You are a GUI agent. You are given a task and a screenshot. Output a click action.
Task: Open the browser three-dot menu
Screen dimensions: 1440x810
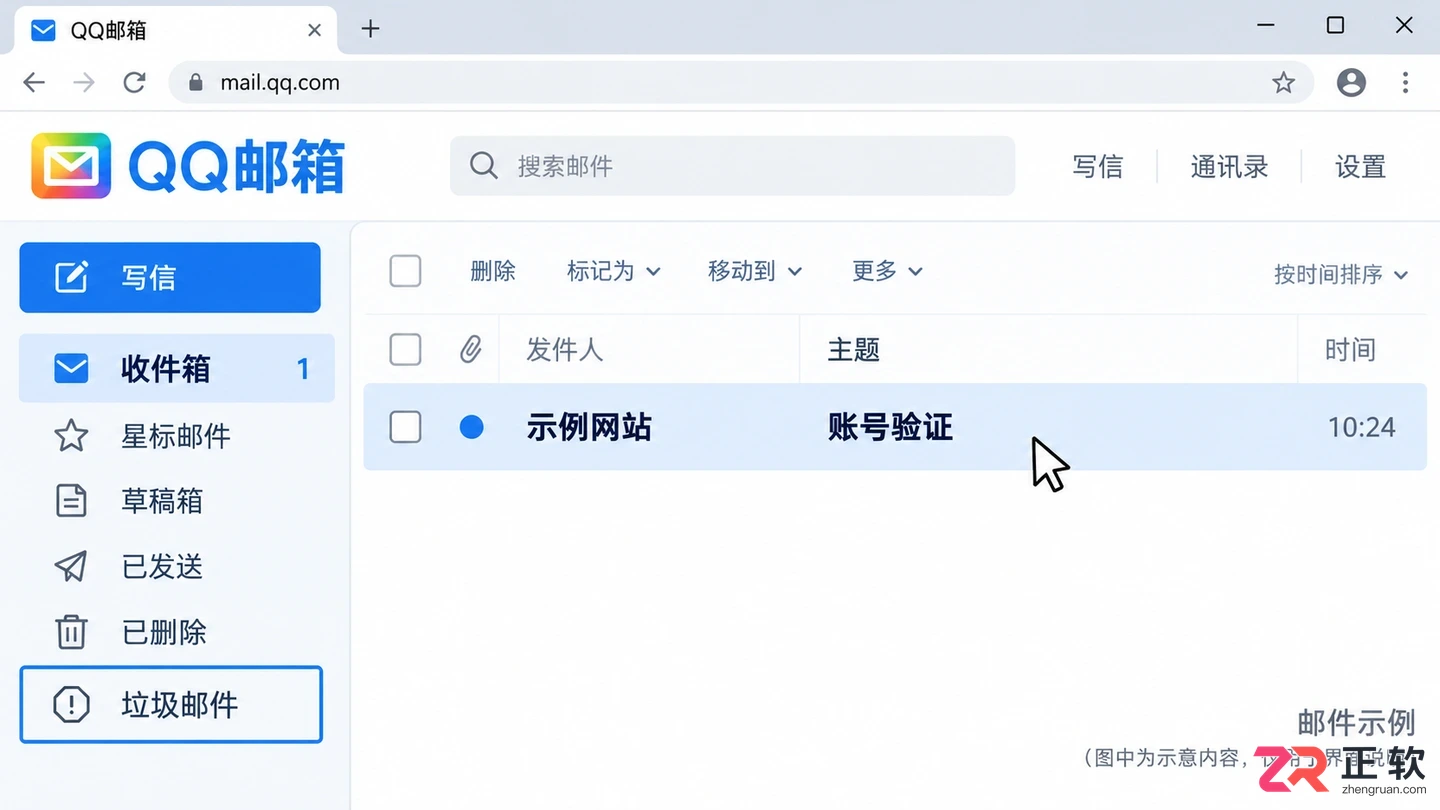[1405, 83]
